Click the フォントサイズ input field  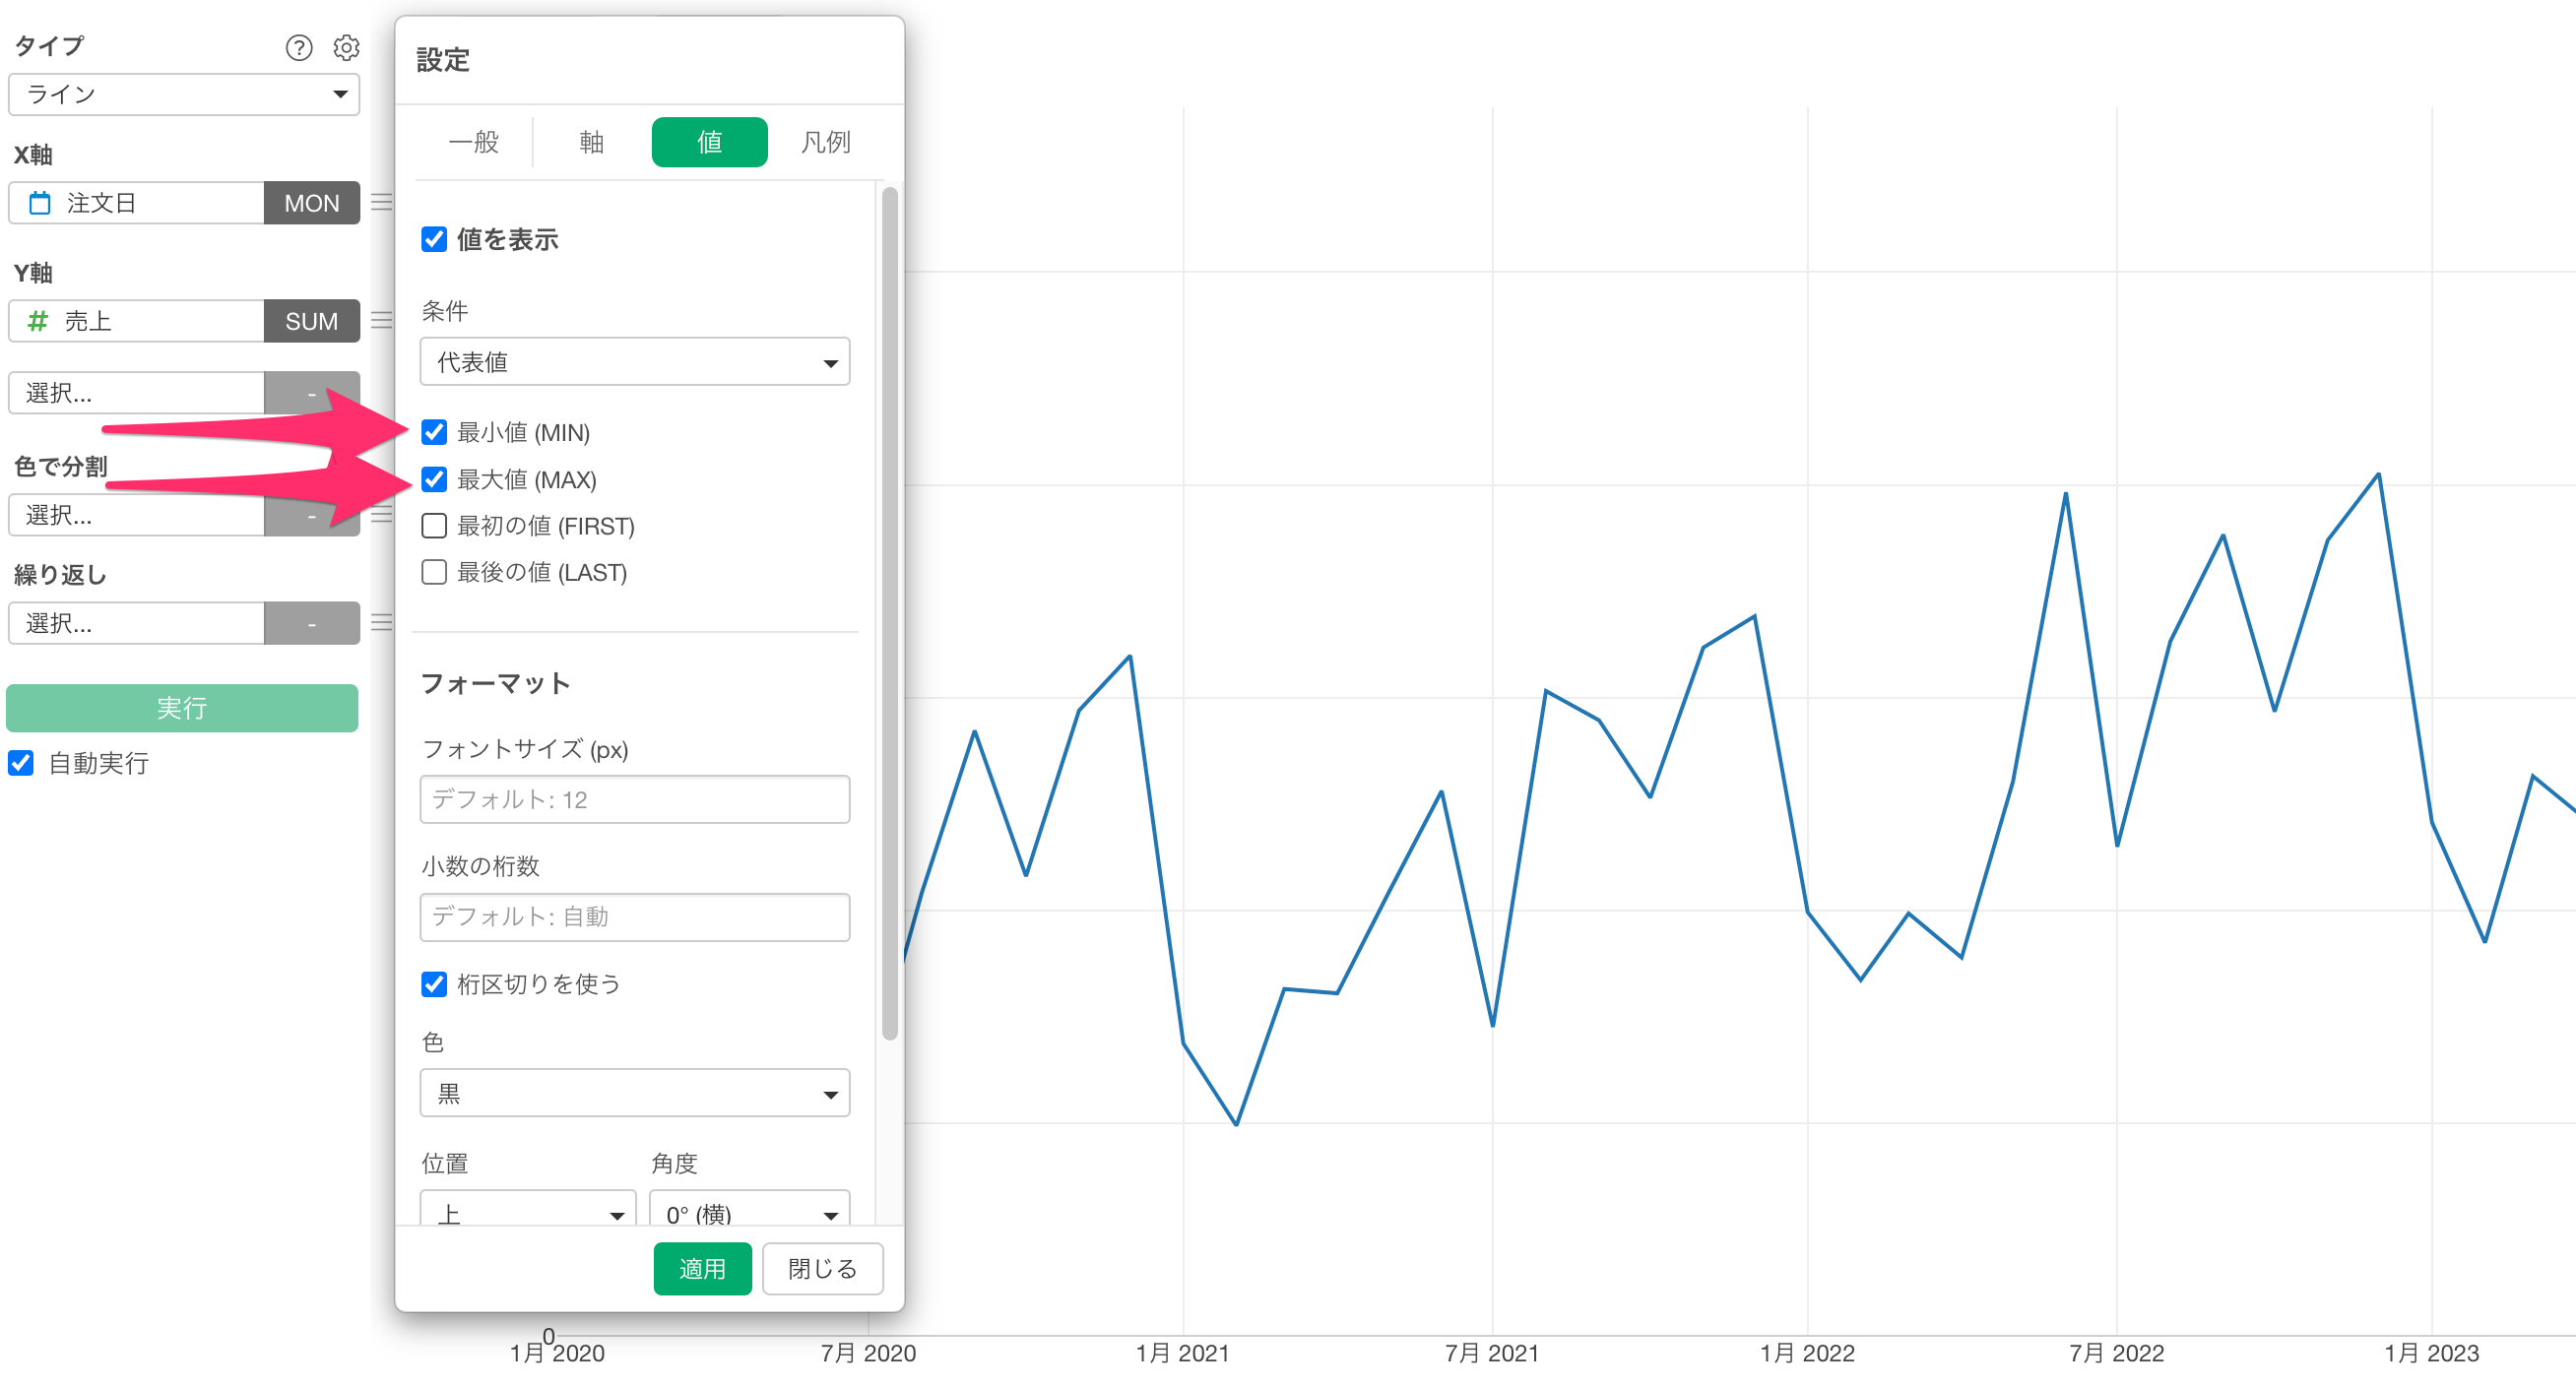point(634,799)
